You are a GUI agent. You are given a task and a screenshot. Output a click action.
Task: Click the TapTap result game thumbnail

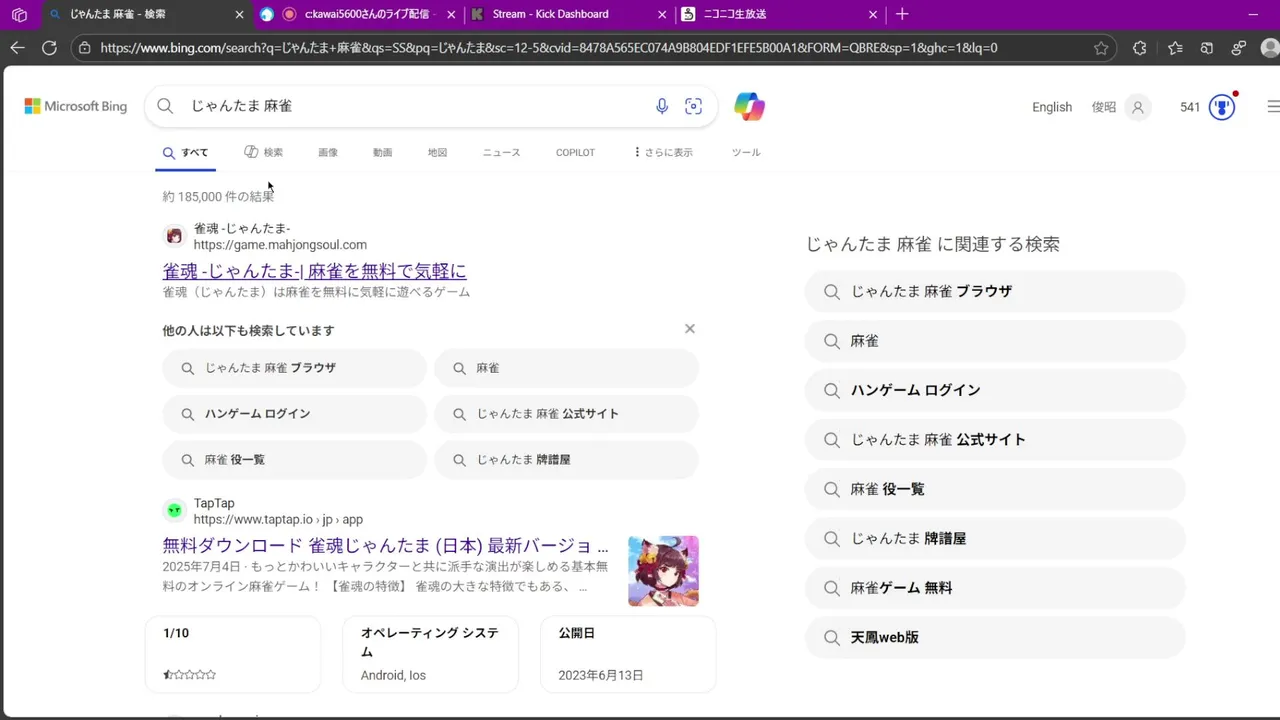pyautogui.click(x=663, y=571)
